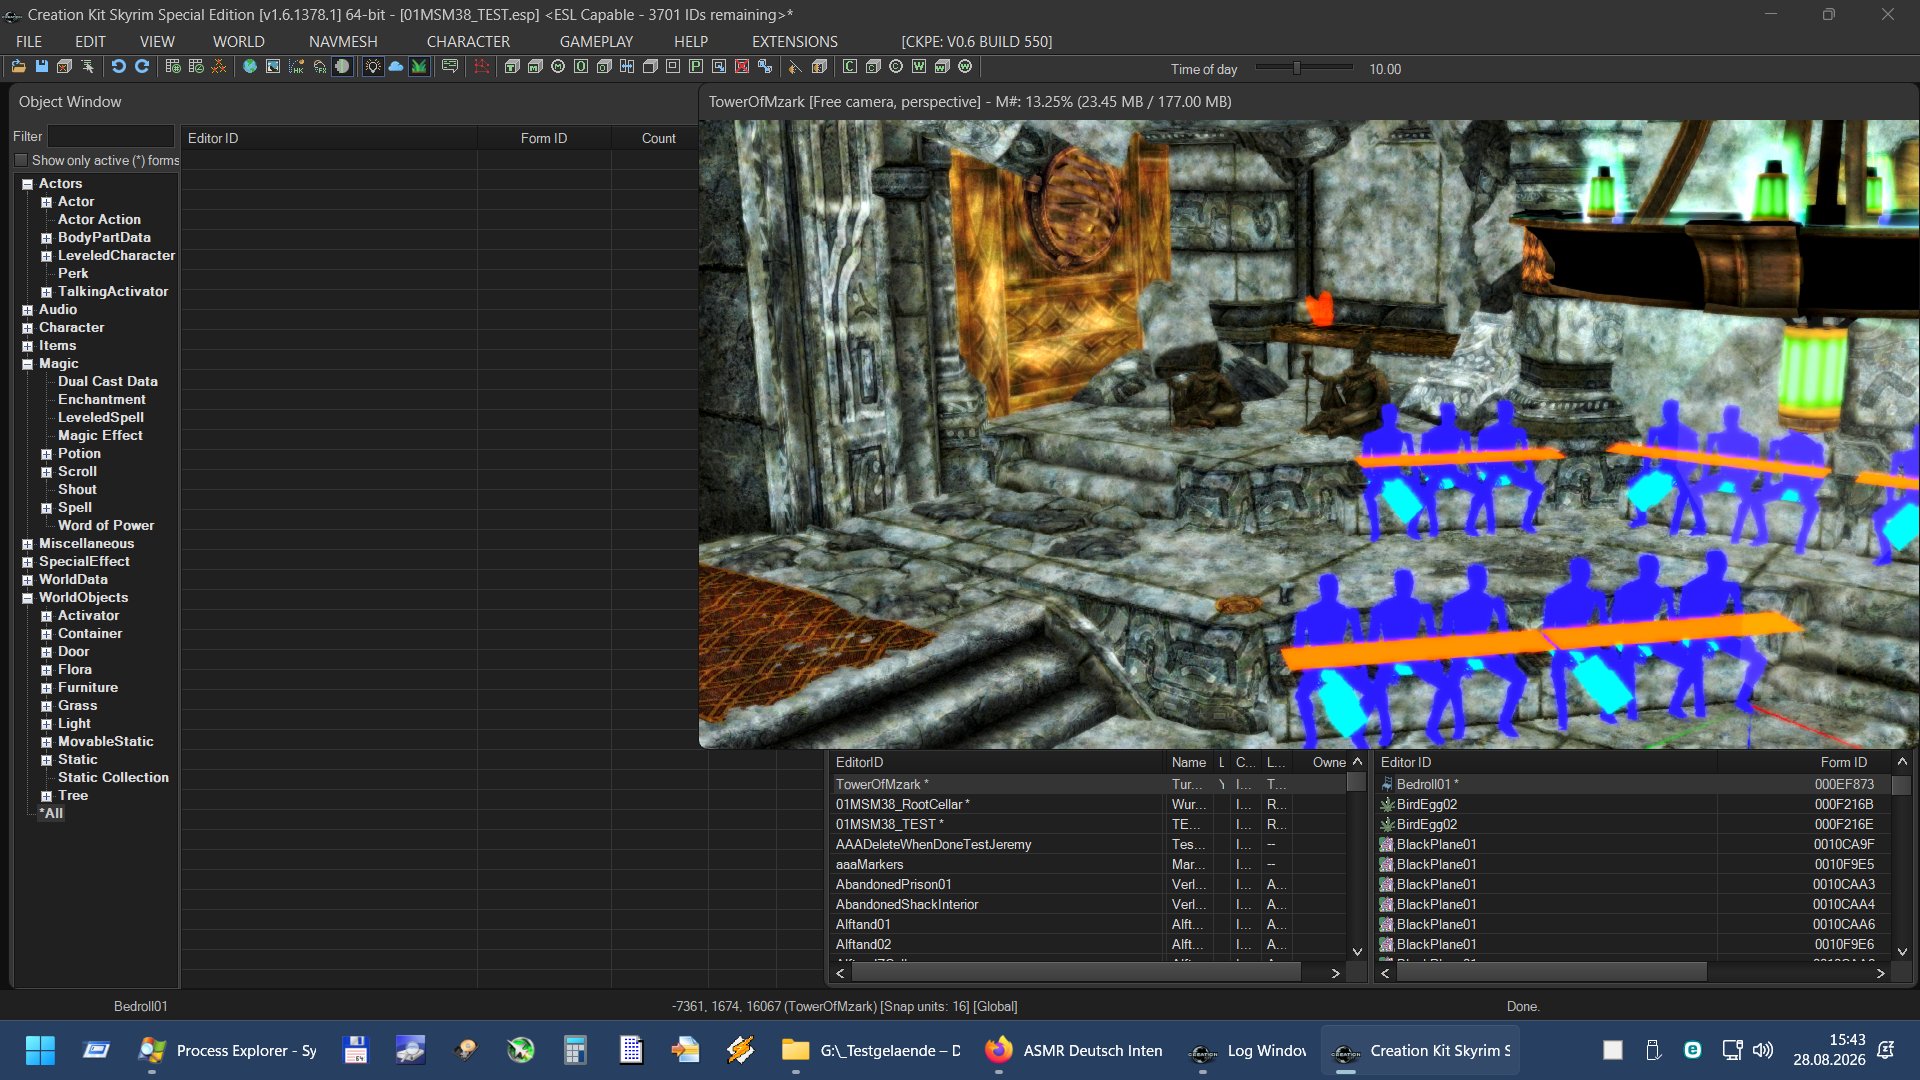Sort reference list by Form ID header
Screen dimensions: 1920x1080
coord(1804,762)
